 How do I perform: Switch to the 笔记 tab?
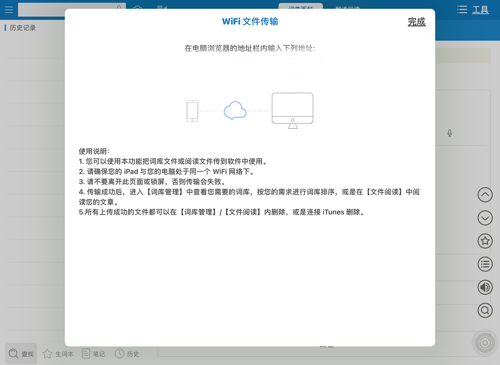click(x=94, y=354)
